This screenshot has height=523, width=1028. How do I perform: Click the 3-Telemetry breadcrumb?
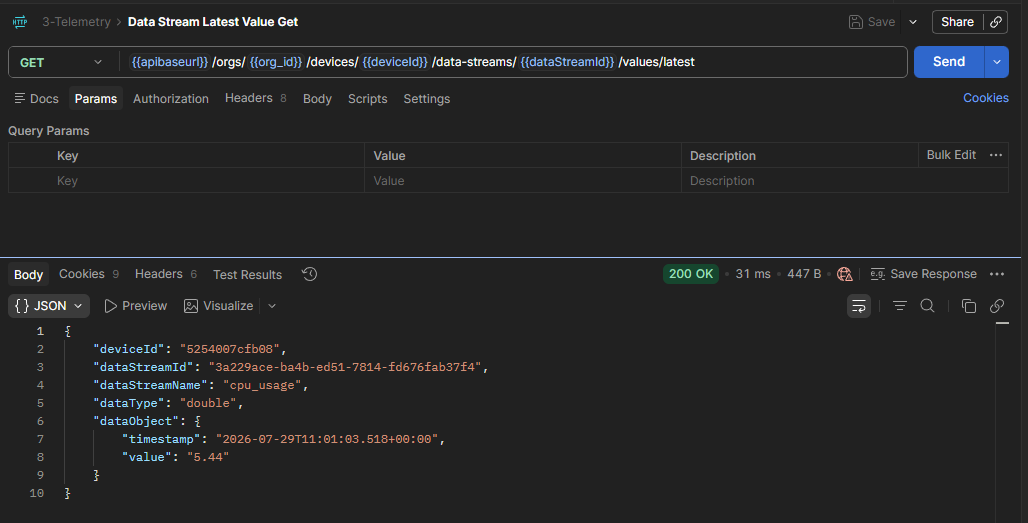pyautogui.click(x=76, y=22)
